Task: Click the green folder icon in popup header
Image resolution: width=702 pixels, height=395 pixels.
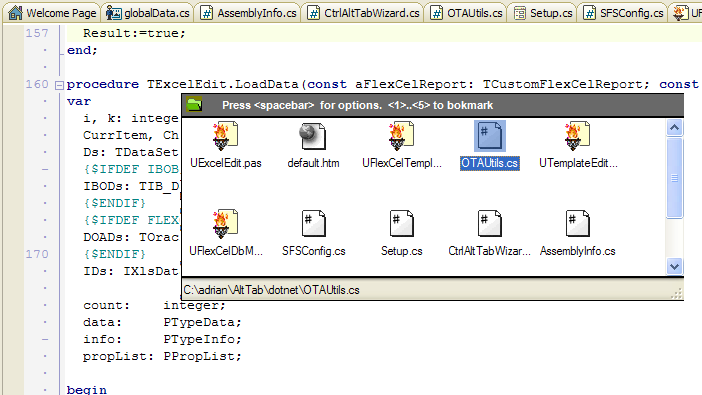Action: point(194,105)
